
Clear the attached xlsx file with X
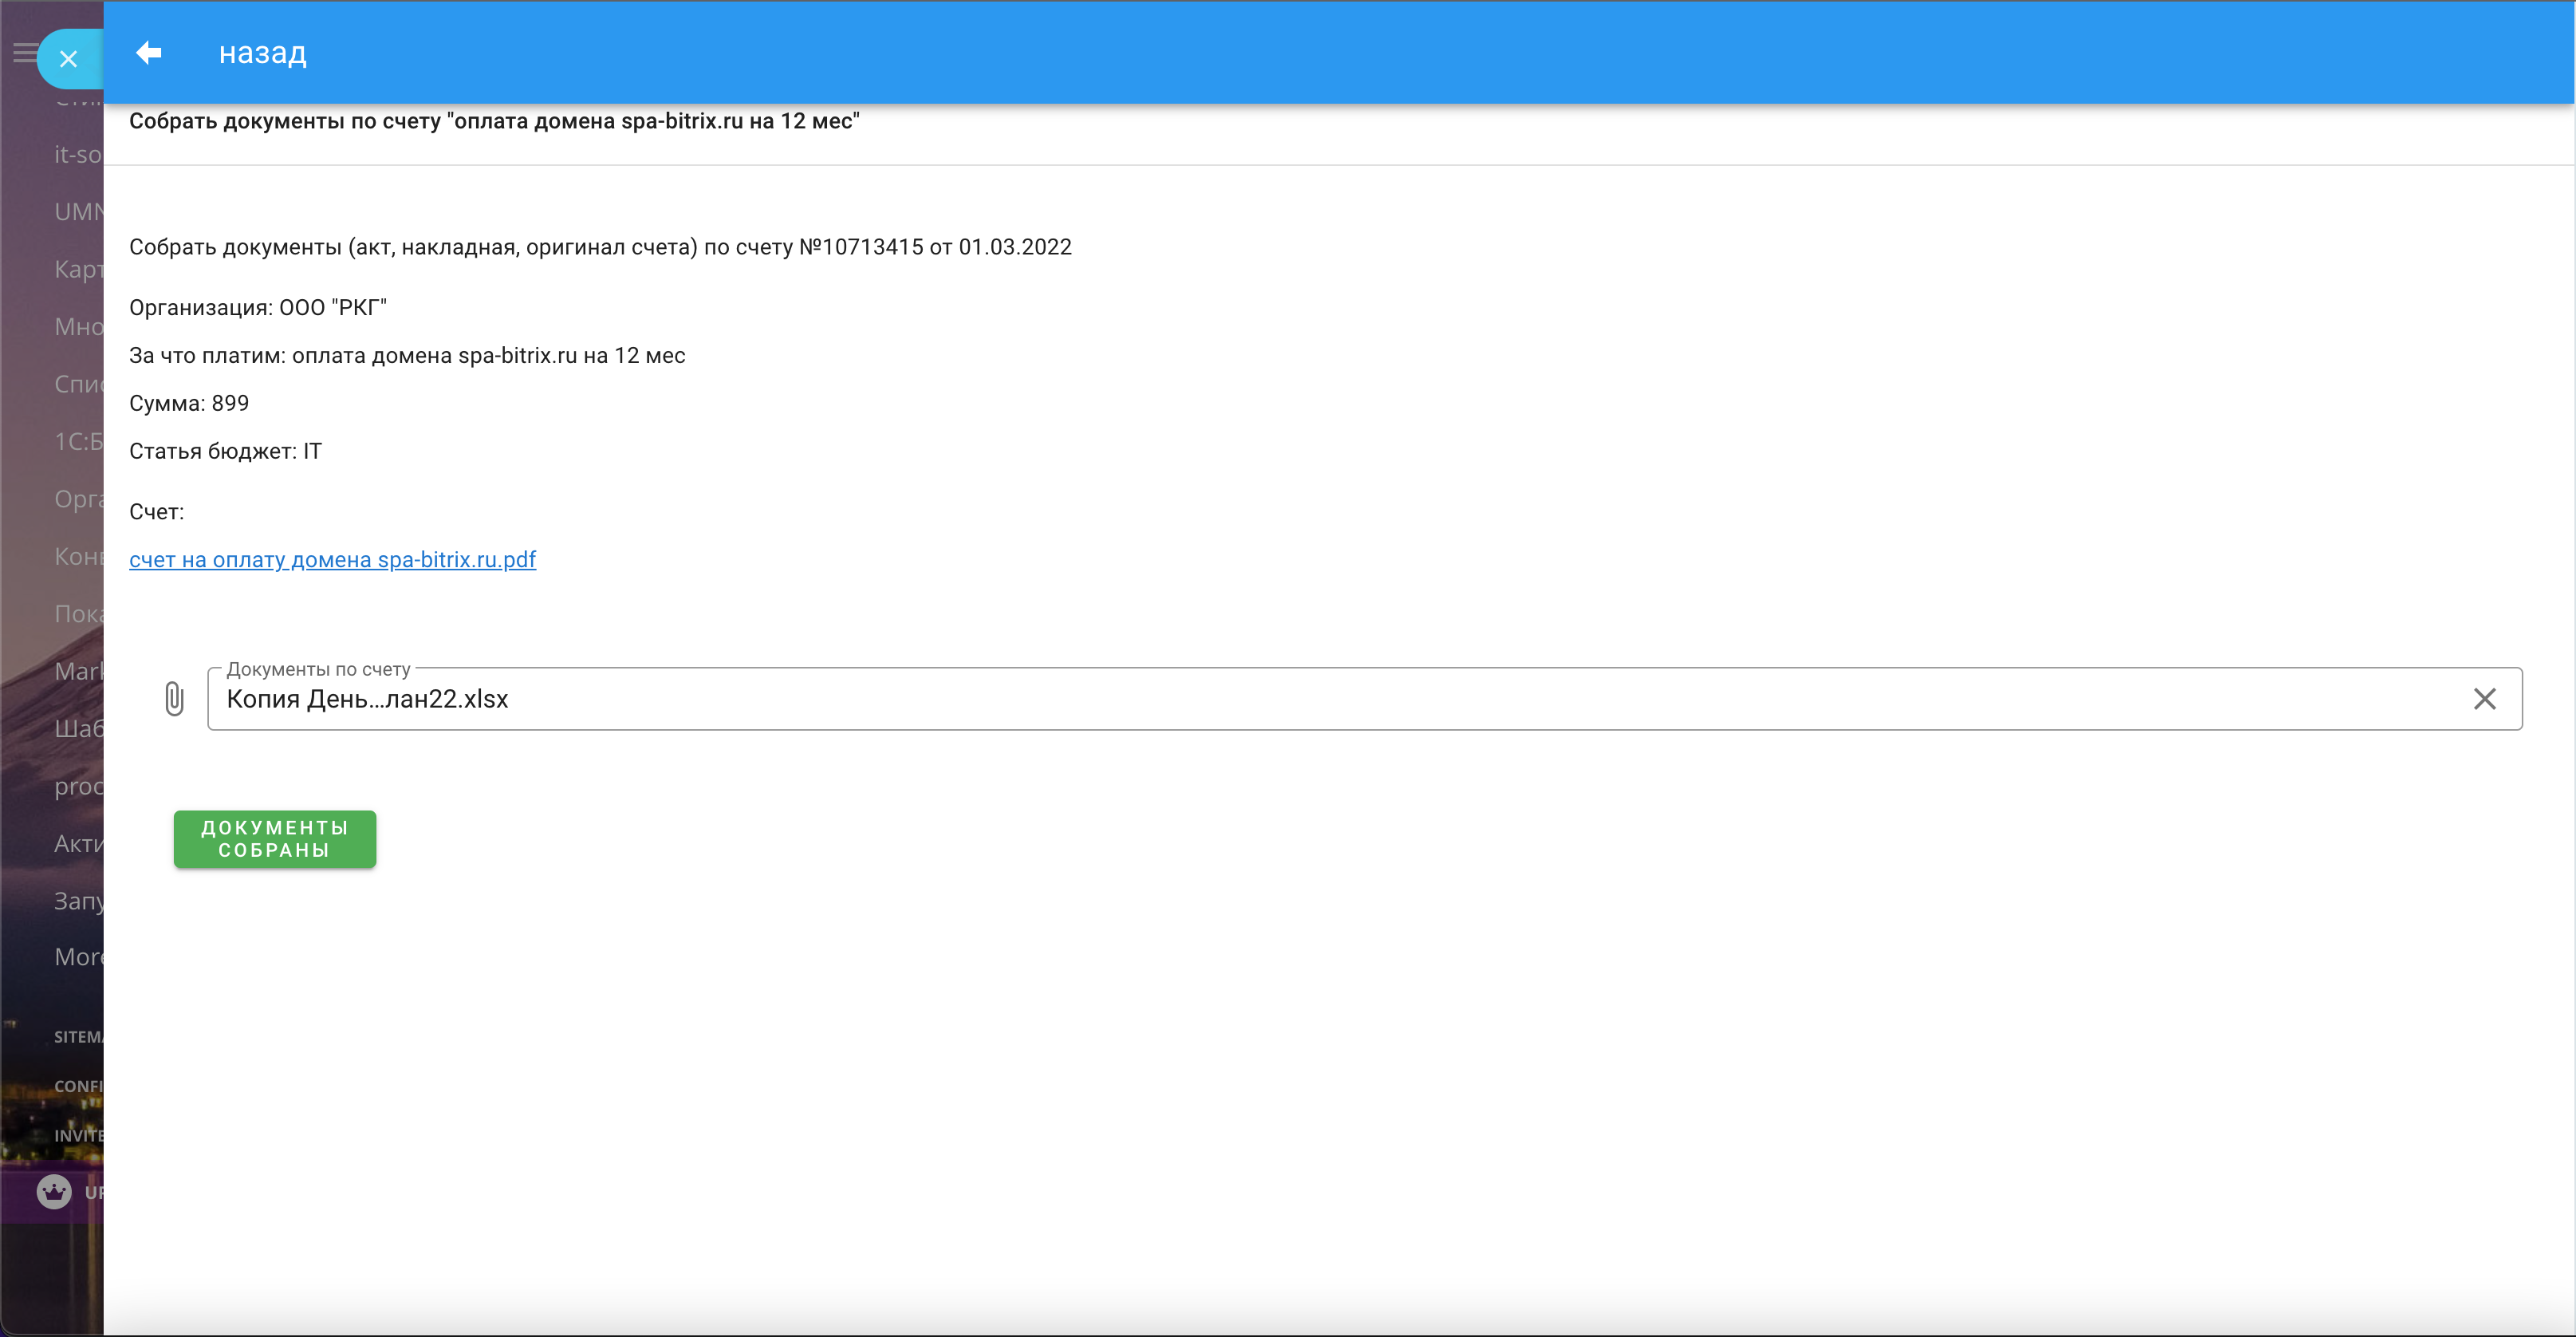click(x=2484, y=698)
